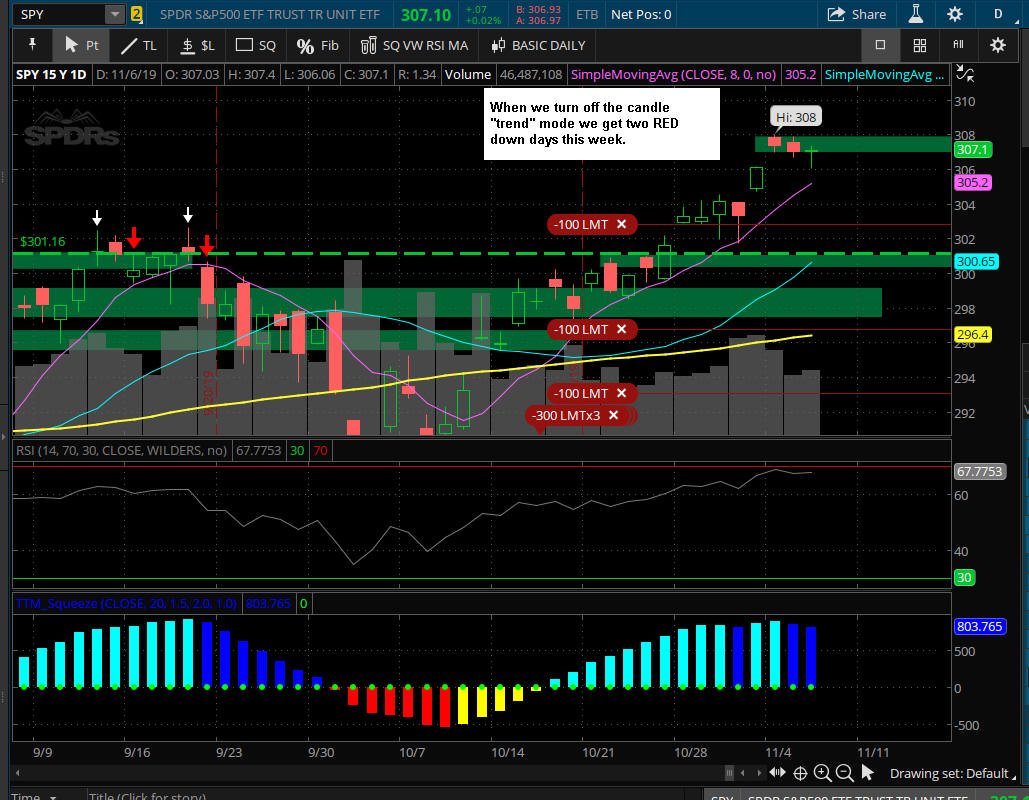The width and height of the screenshot is (1029, 800).
Task: Toggle the $L price level tool
Action: [x=198, y=45]
